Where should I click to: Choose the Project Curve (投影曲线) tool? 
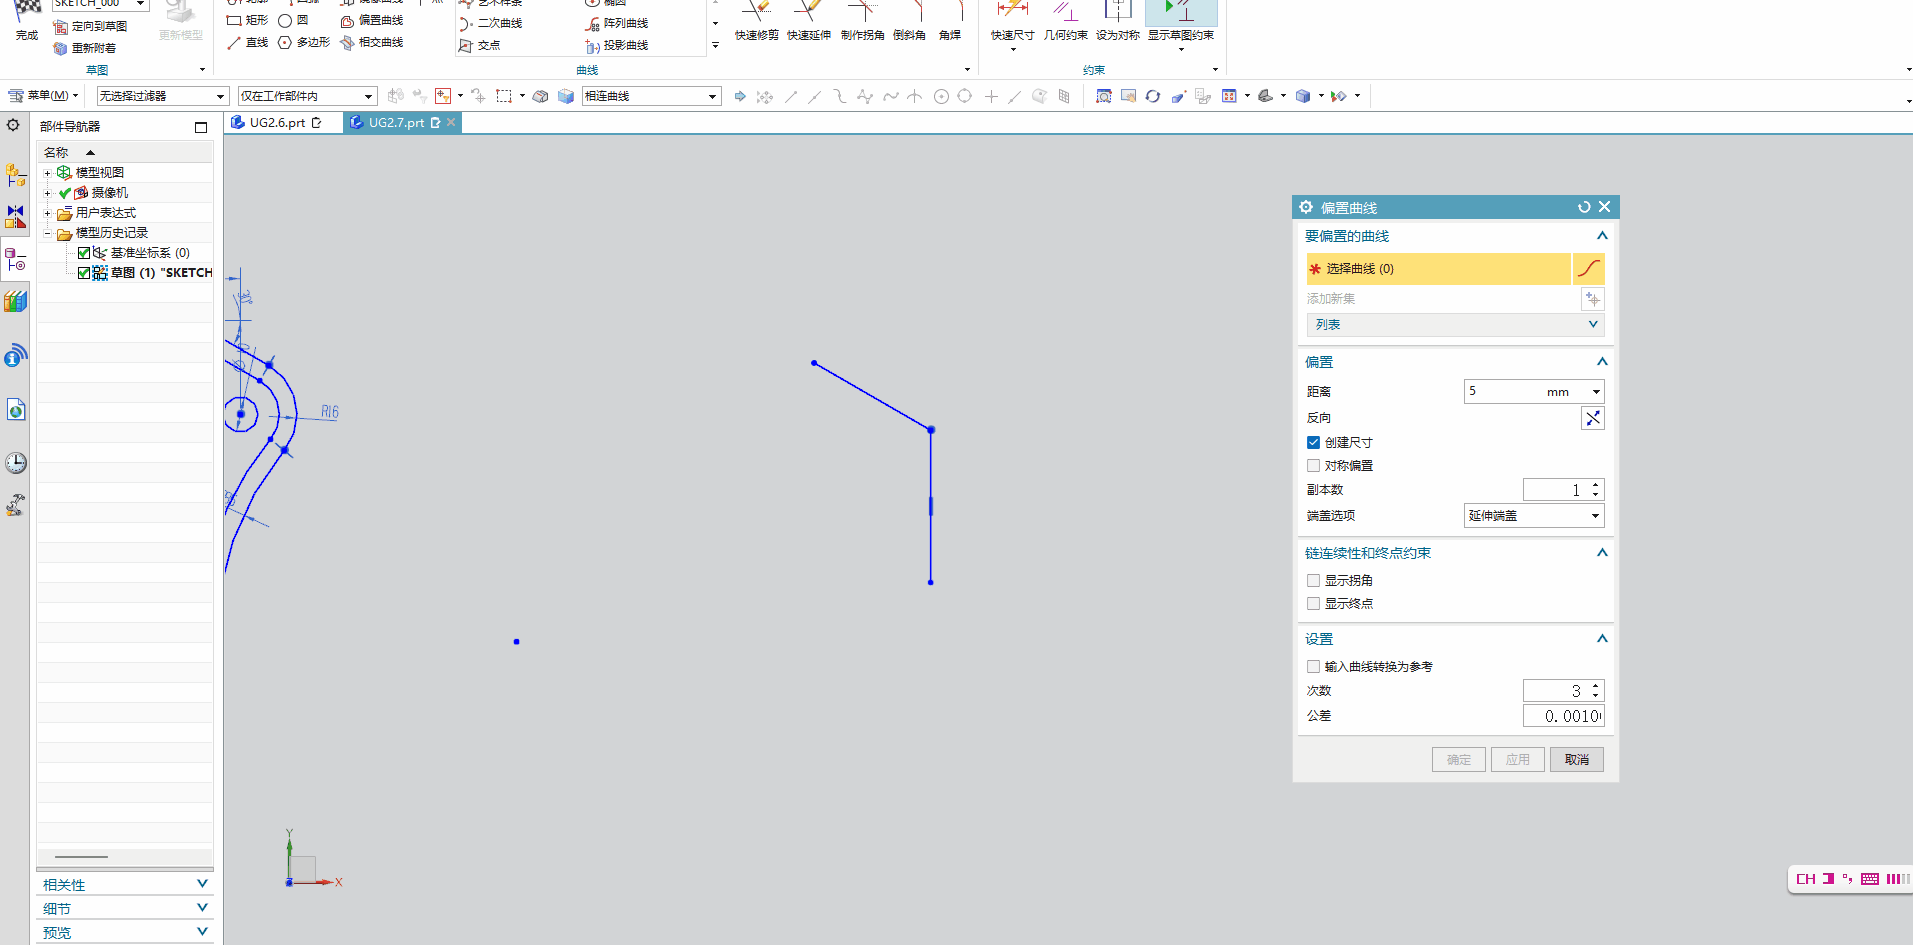617,45
